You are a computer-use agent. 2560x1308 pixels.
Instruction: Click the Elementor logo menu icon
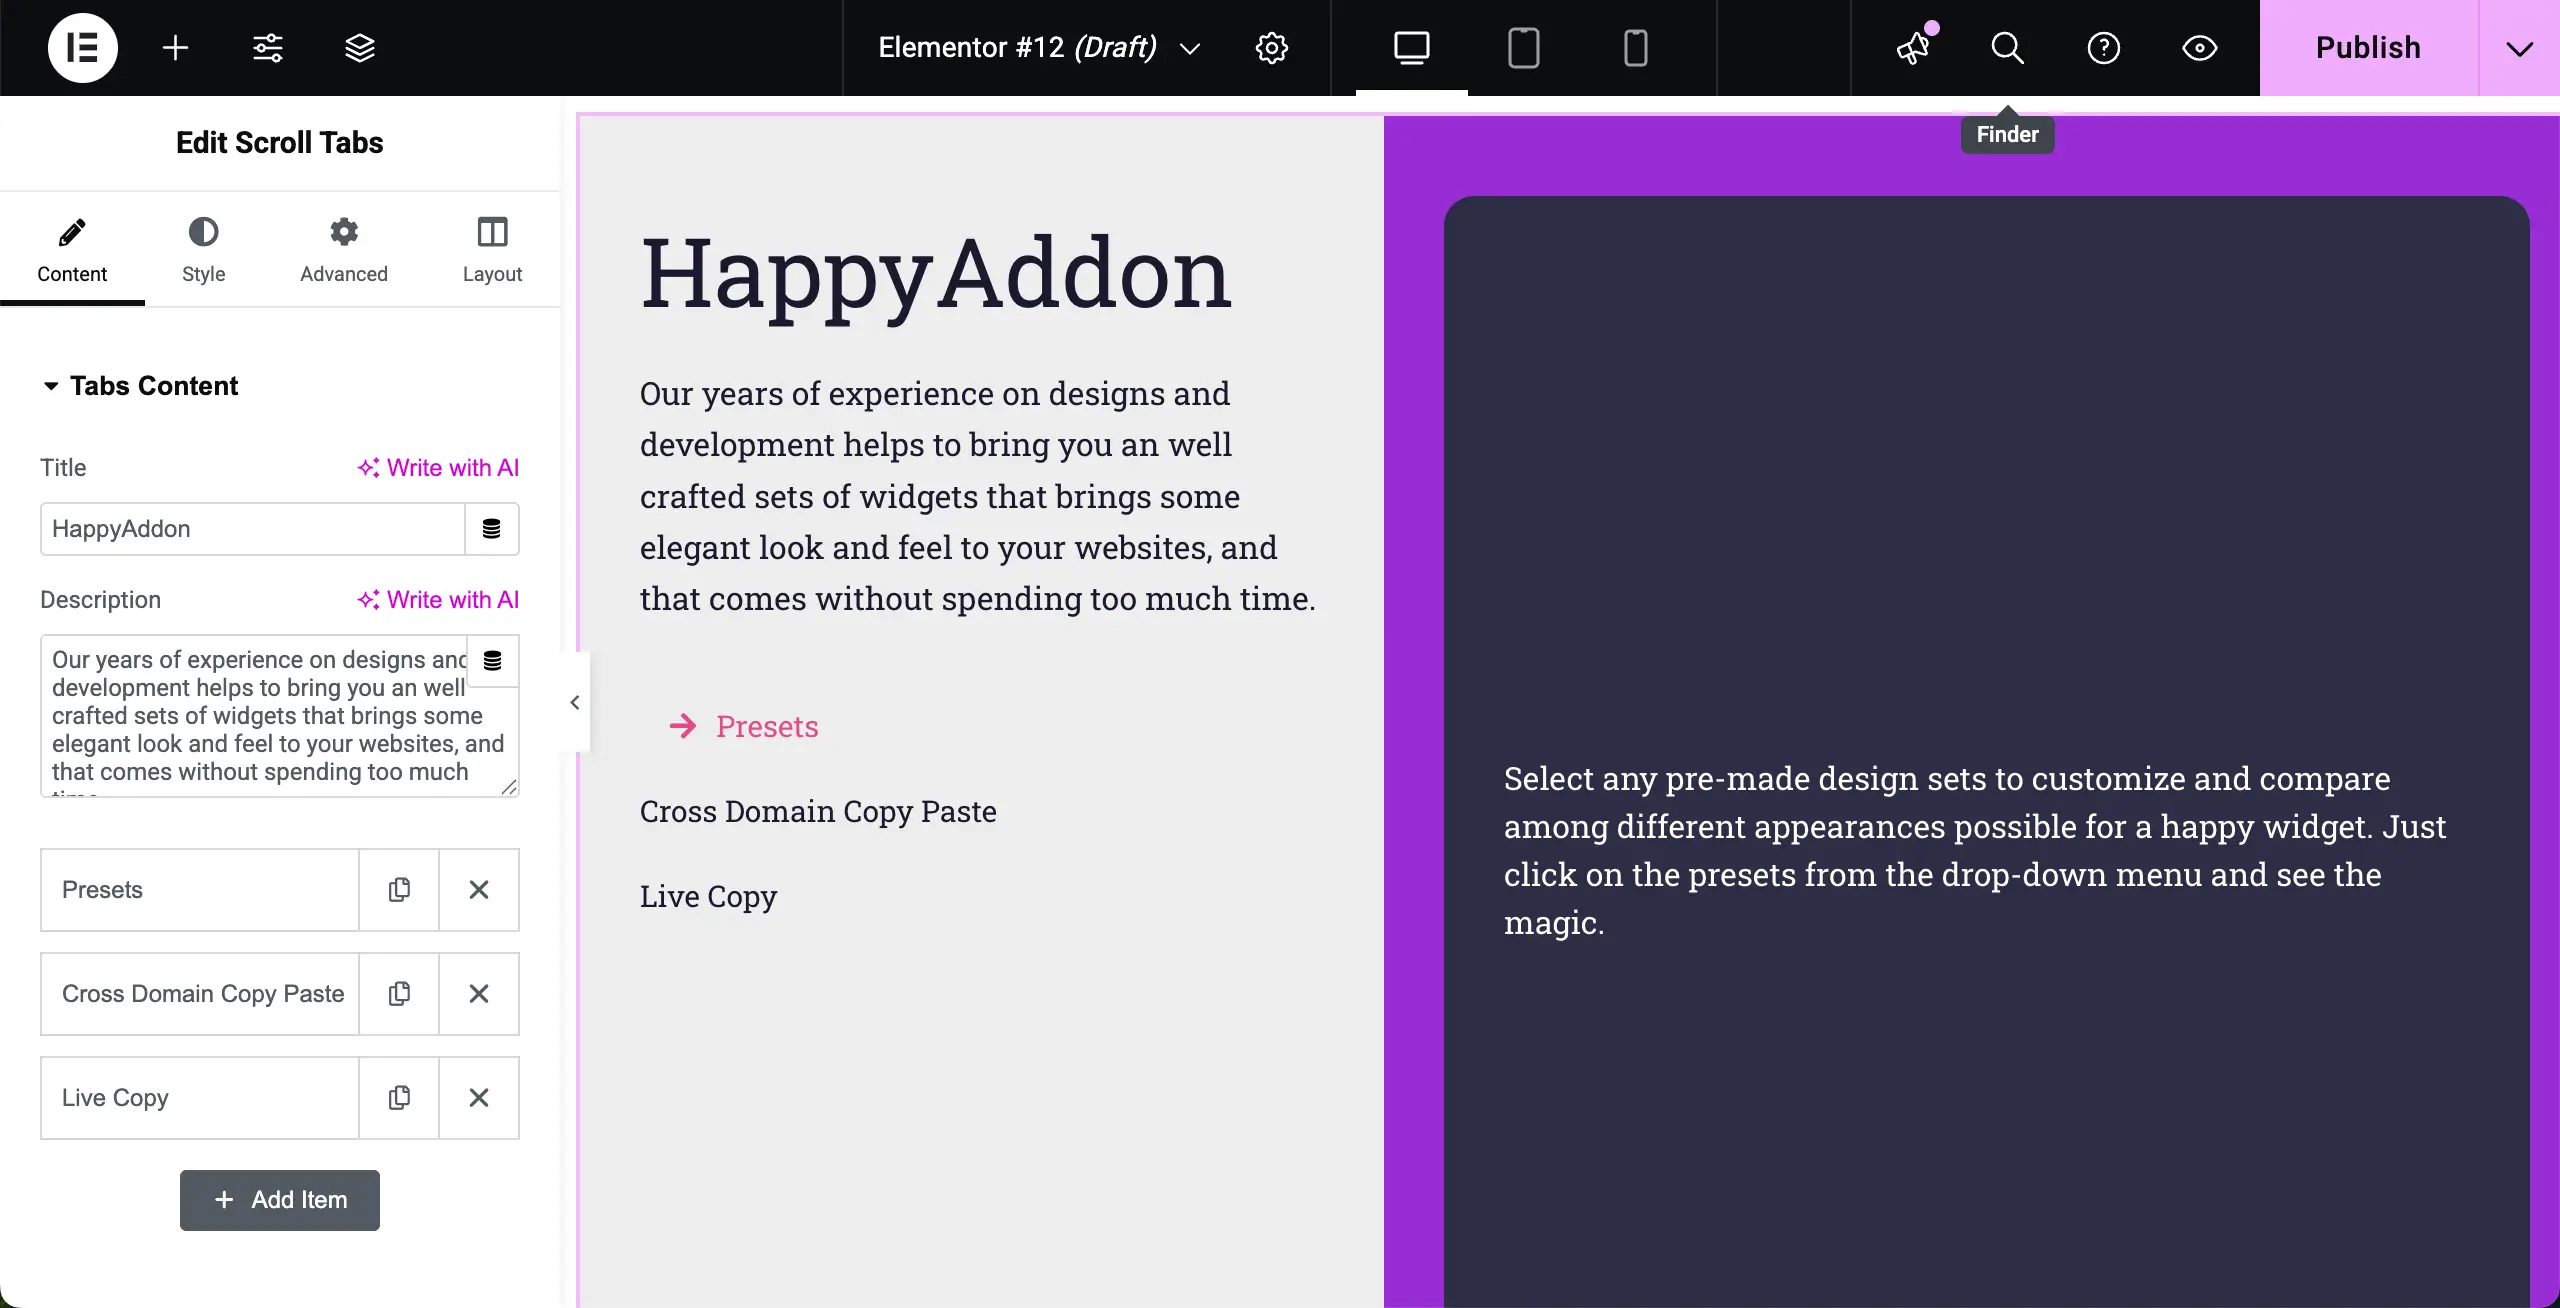point(82,48)
